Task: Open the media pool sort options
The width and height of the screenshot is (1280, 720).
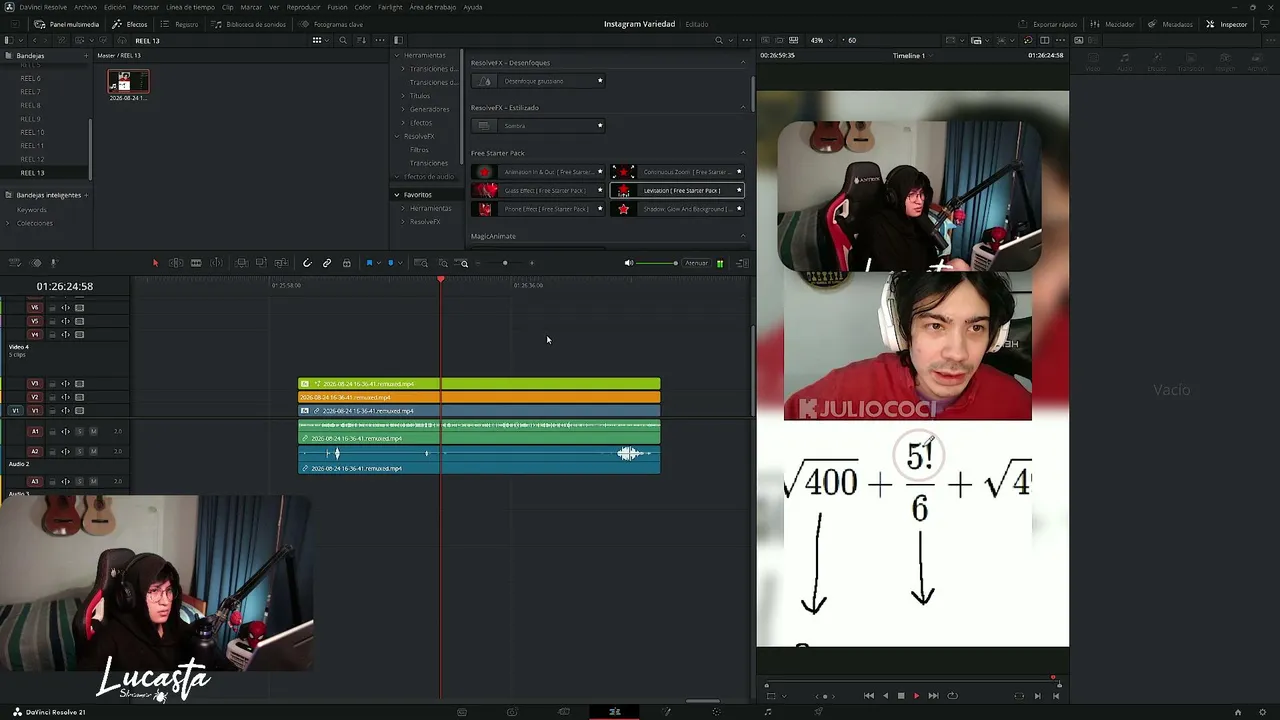Action: (361, 40)
